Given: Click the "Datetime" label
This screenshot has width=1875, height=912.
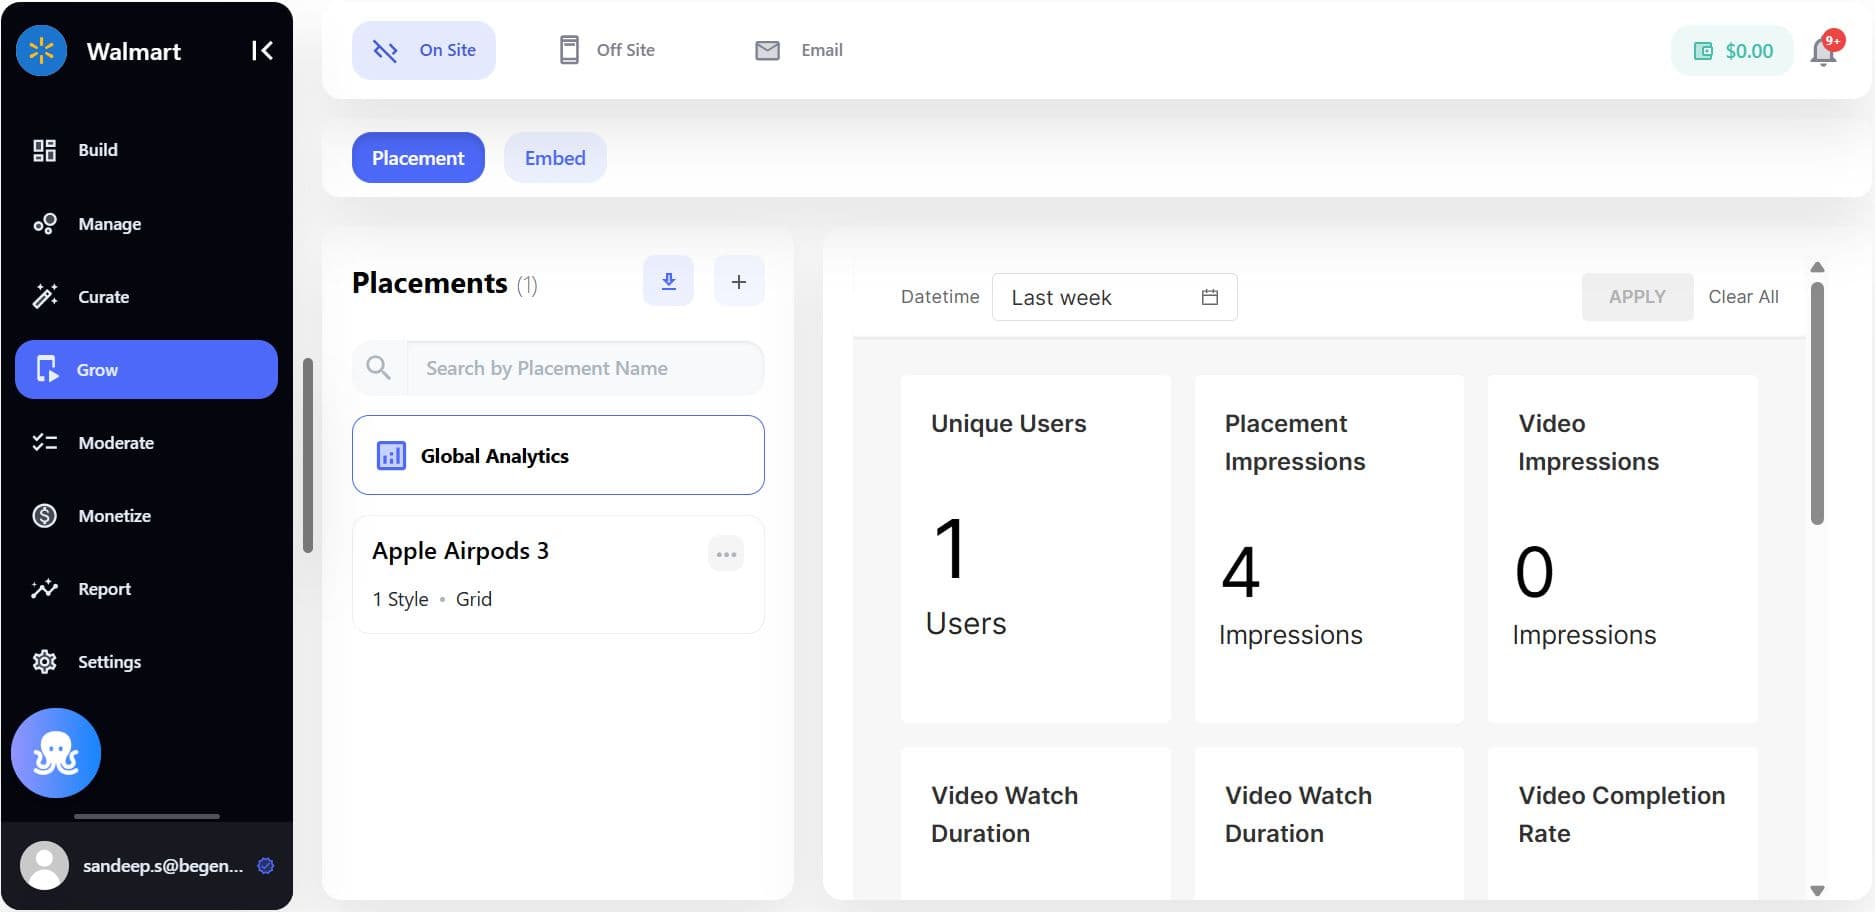Looking at the screenshot, I should pos(940,297).
